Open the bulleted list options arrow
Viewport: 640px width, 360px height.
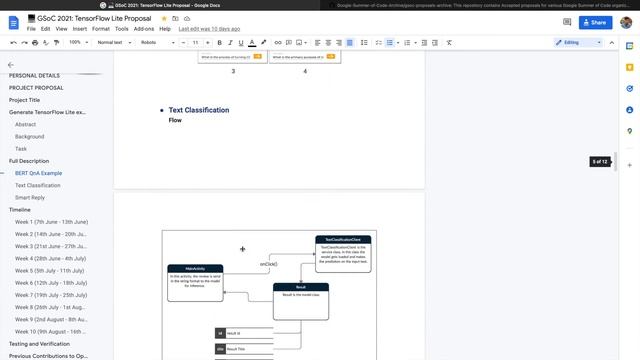[x=398, y=42]
